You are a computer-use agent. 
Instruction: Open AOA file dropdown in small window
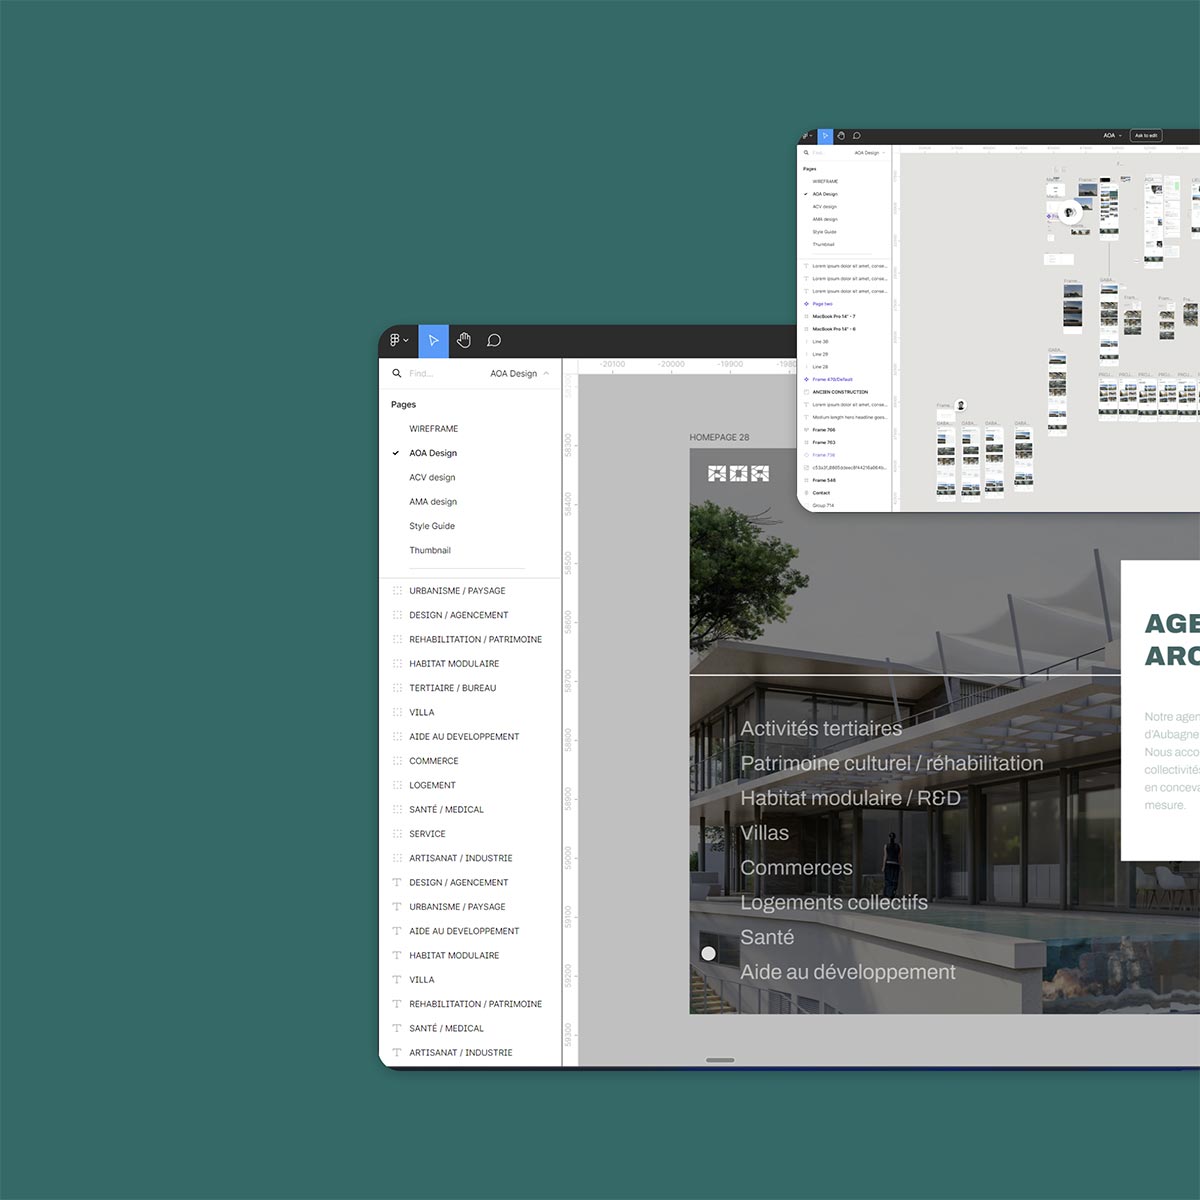pos(1112,136)
